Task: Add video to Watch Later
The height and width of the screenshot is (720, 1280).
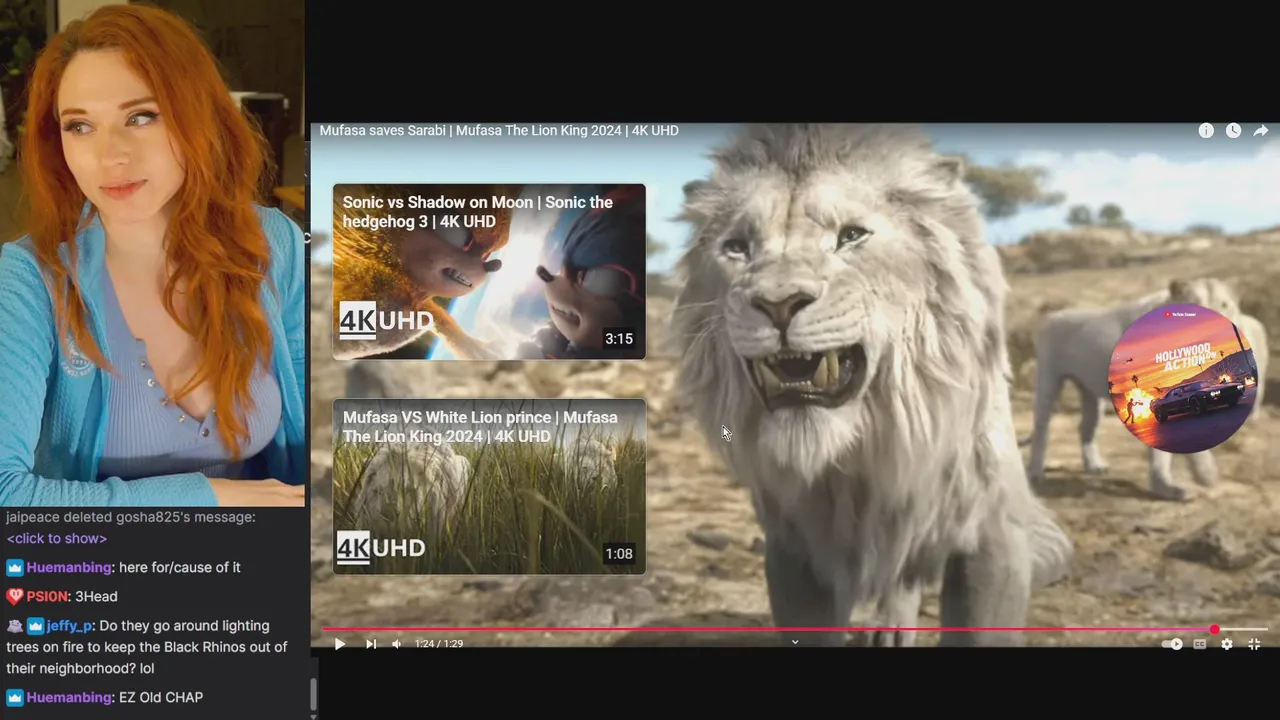Action: (x=1233, y=131)
